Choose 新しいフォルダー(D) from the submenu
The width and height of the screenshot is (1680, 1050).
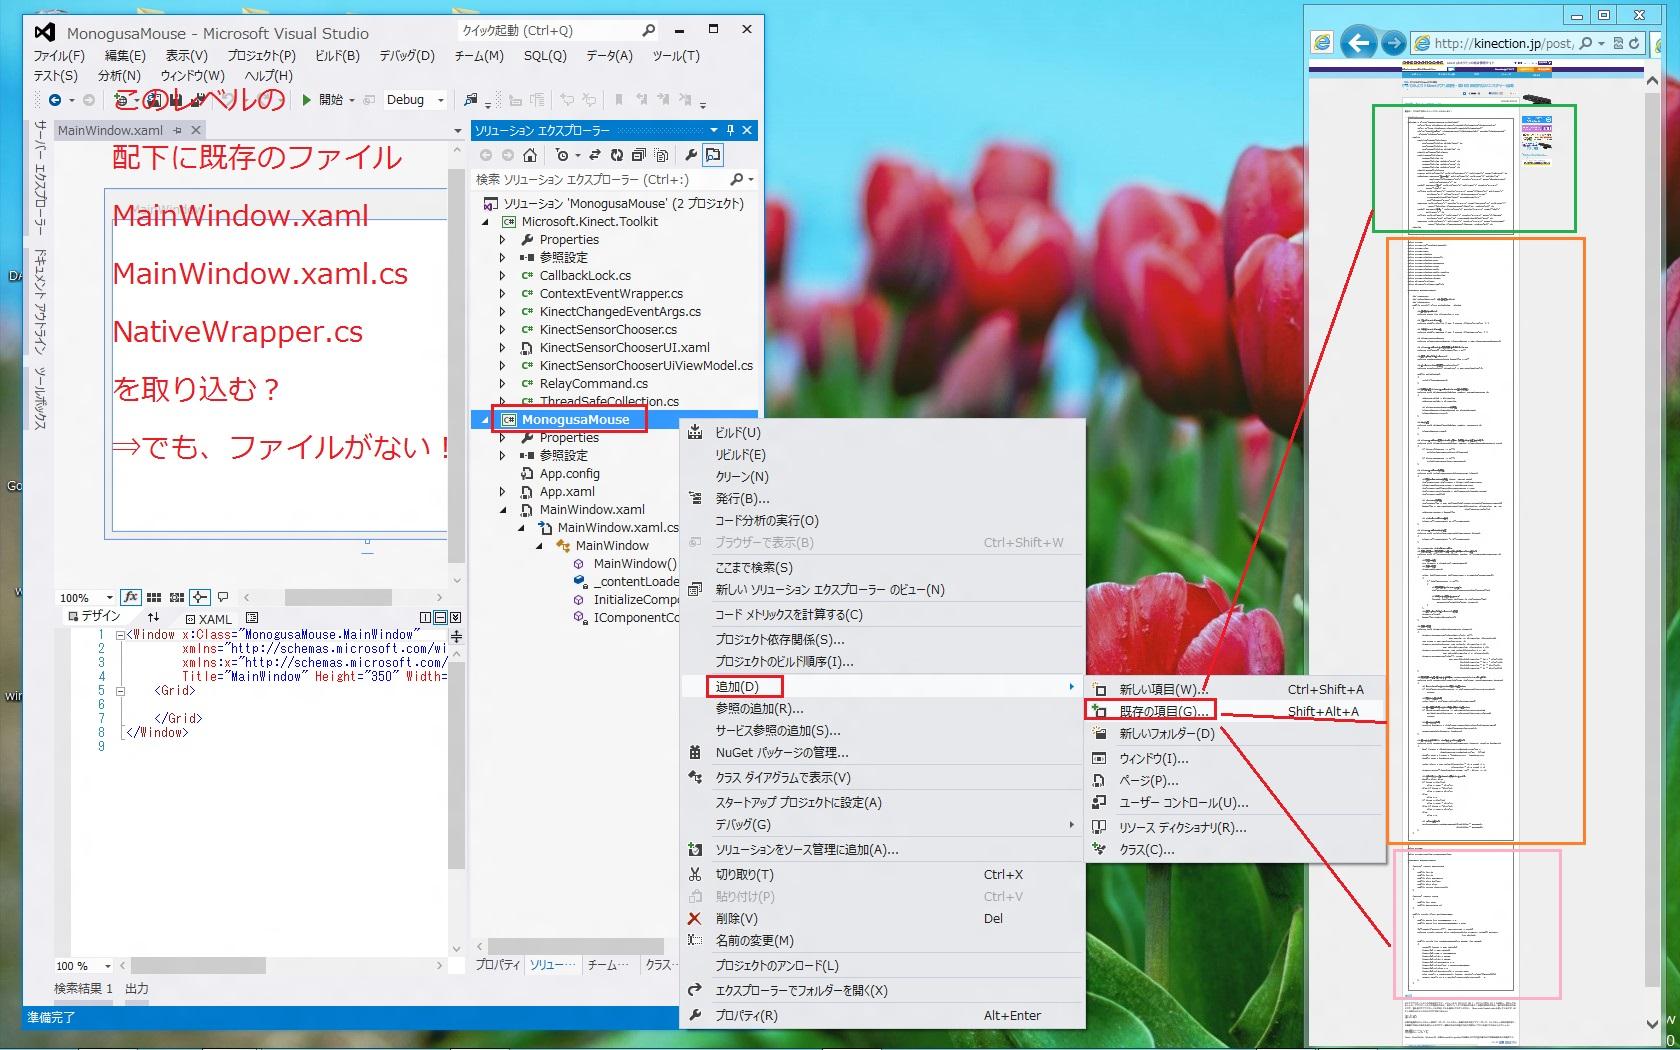[1235, 733]
